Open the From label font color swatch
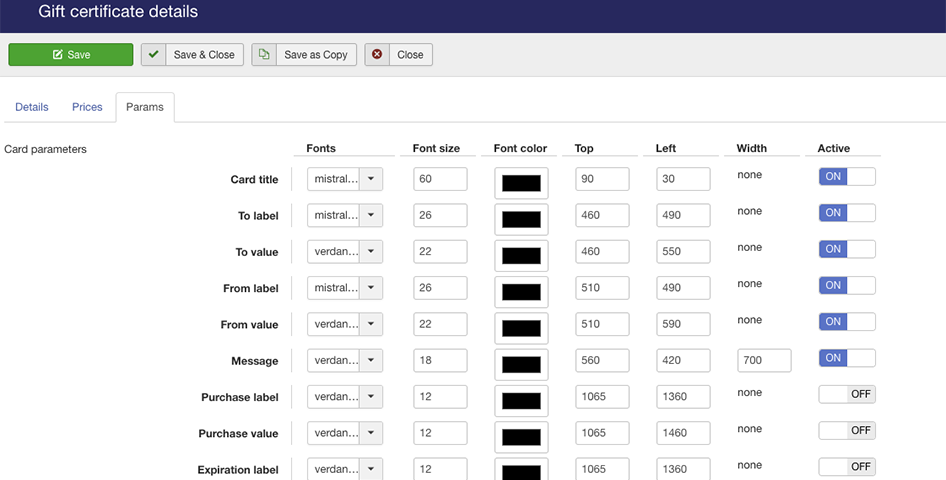 (x=521, y=292)
